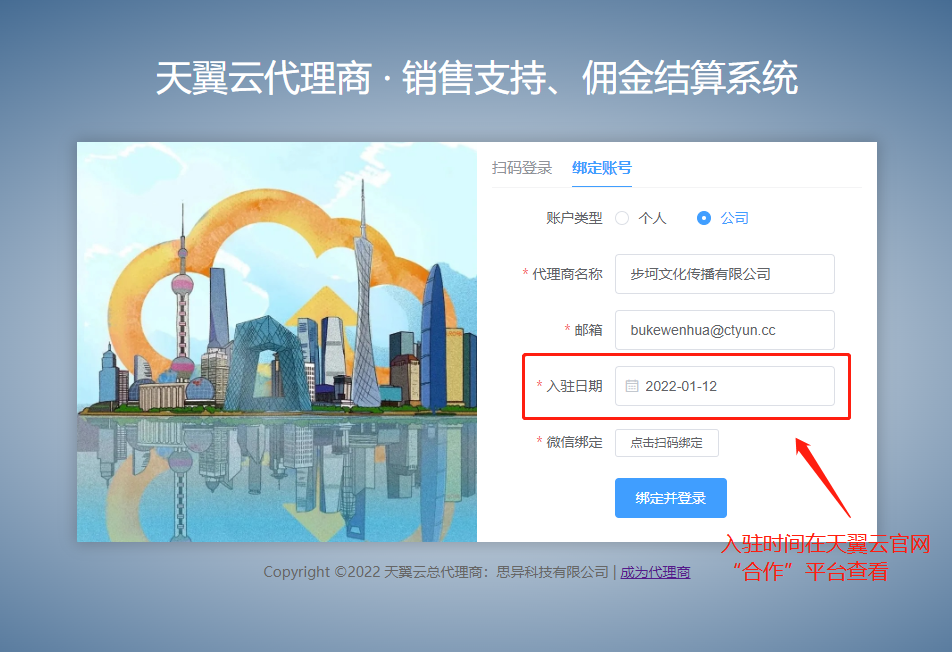
Task: Click the blue 绑定并登录 button
Action: (x=670, y=498)
